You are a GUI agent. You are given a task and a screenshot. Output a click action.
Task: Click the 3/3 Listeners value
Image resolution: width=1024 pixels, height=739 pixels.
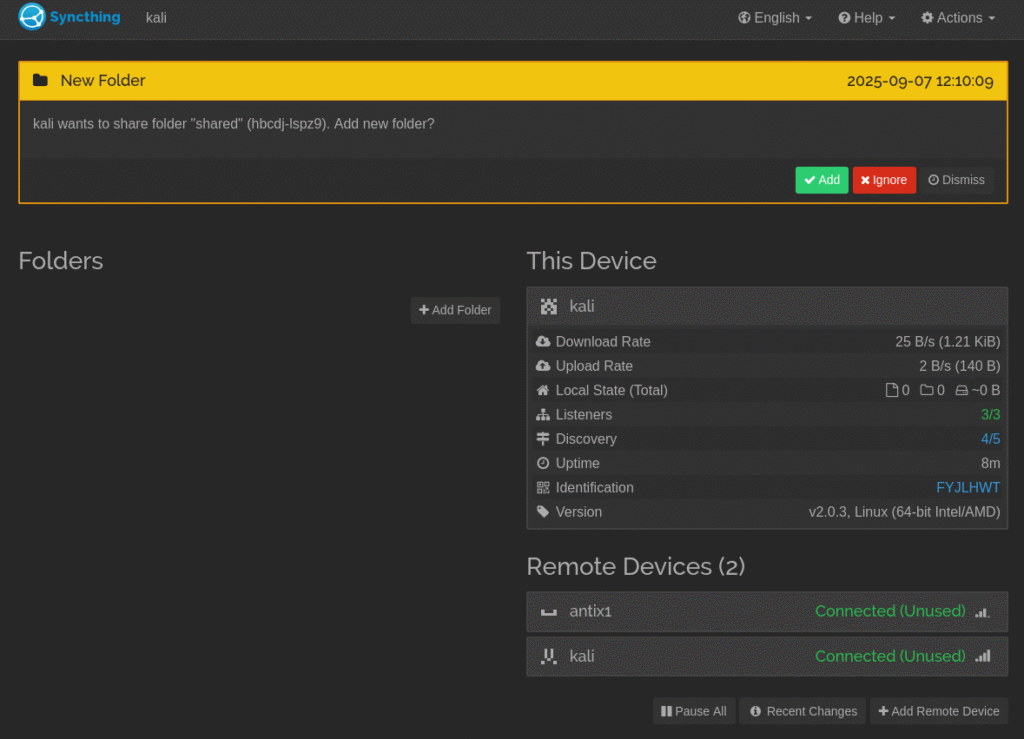coord(990,415)
